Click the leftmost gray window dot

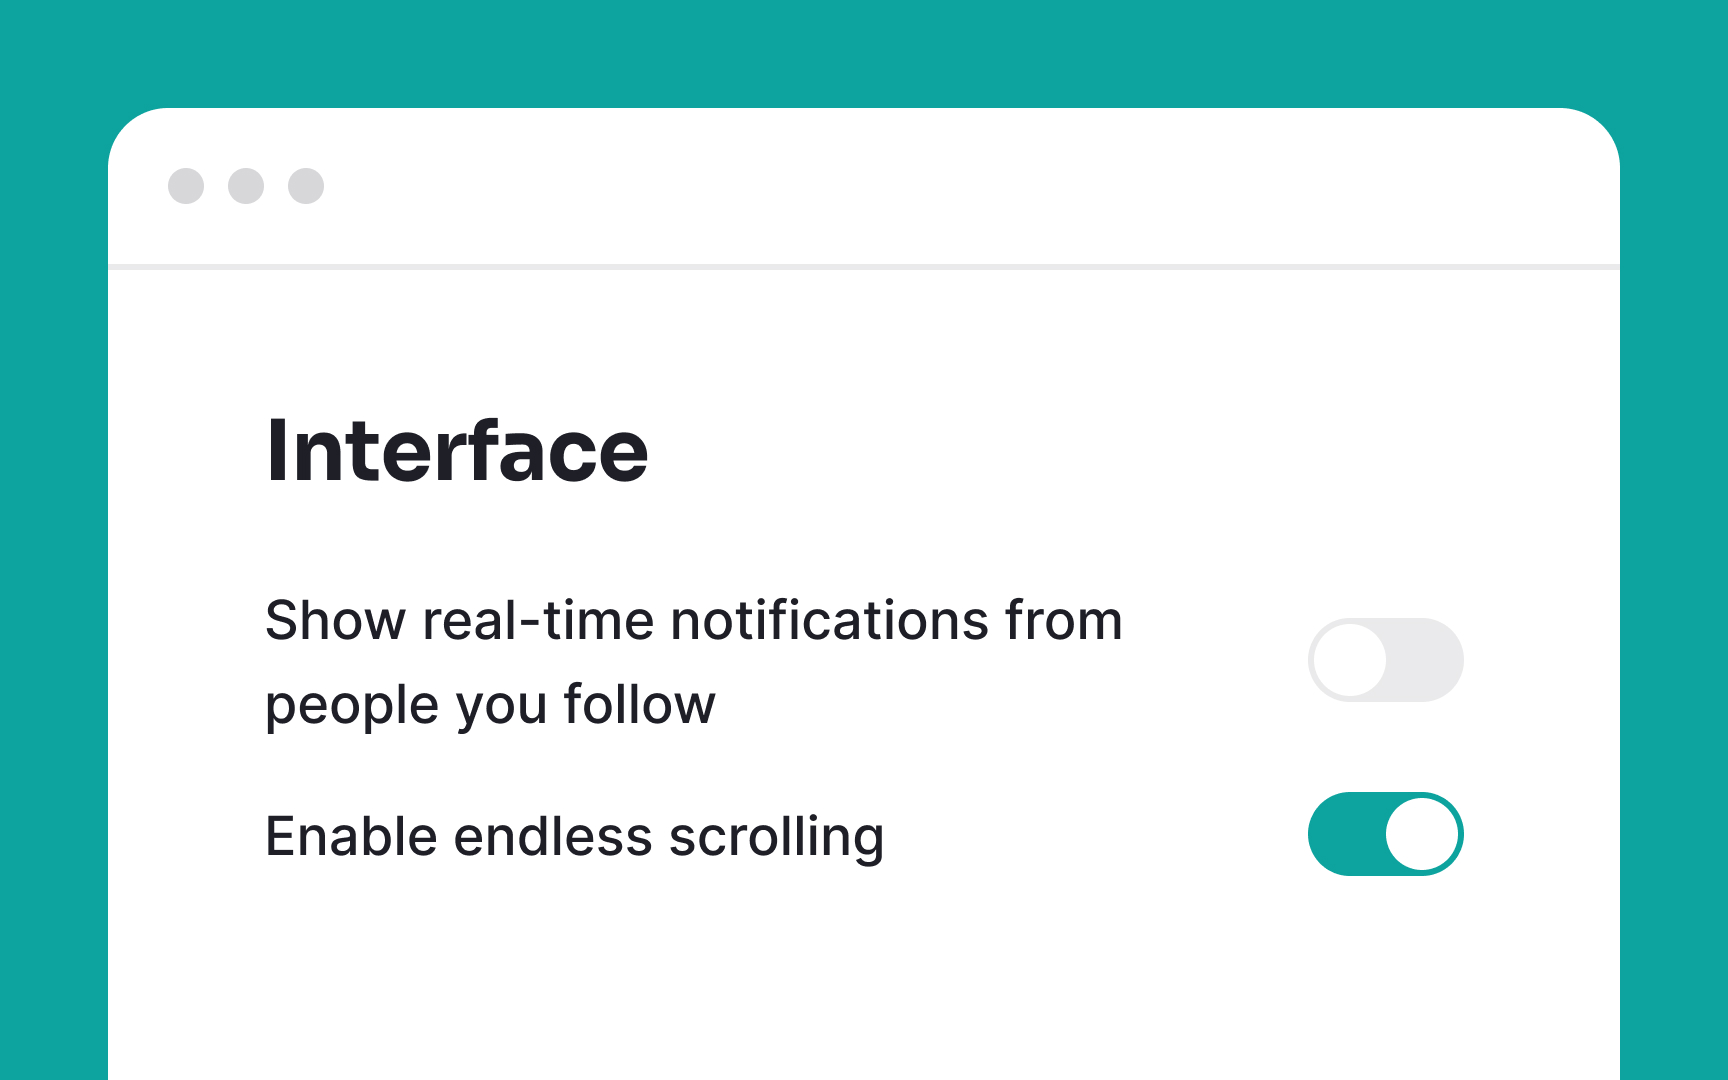coord(186,186)
